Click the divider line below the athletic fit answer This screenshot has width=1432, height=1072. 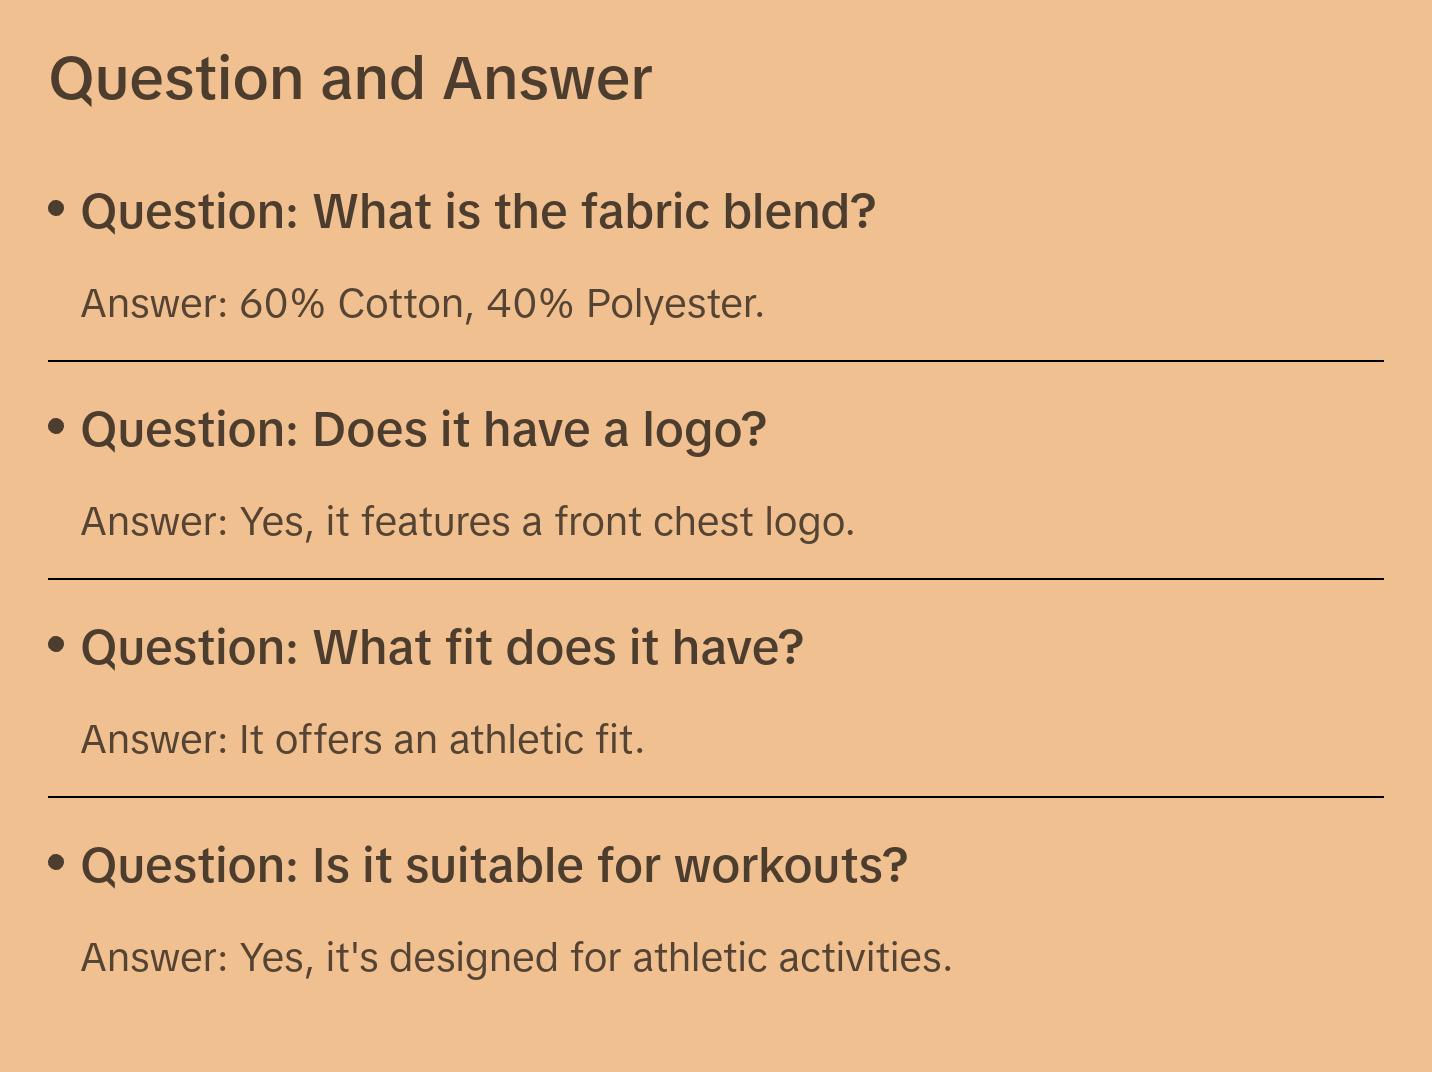[716, 797]
